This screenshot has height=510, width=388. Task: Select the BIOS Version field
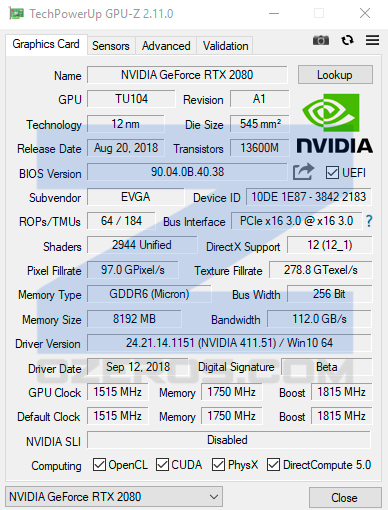pyautogui.click(x=187, y=172)
